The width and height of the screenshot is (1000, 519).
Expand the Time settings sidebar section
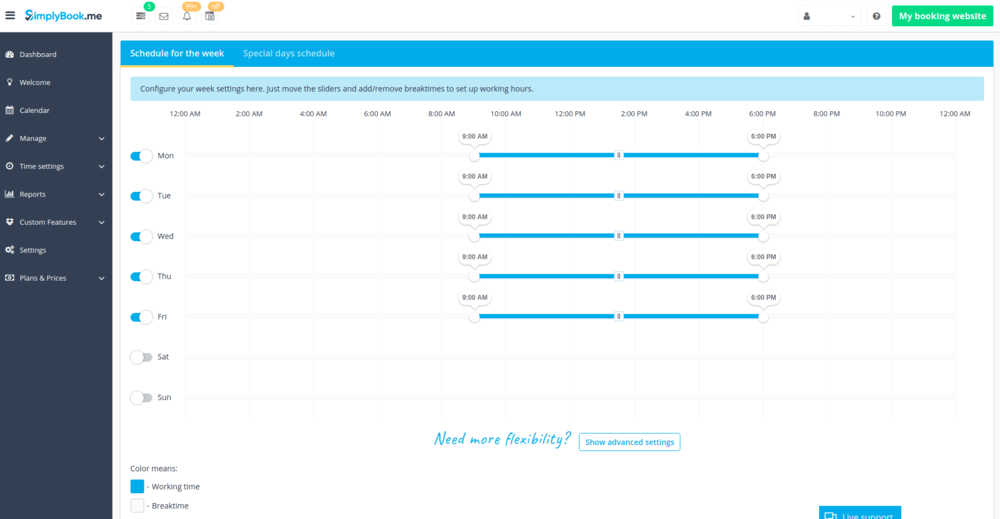coord(56,166)
